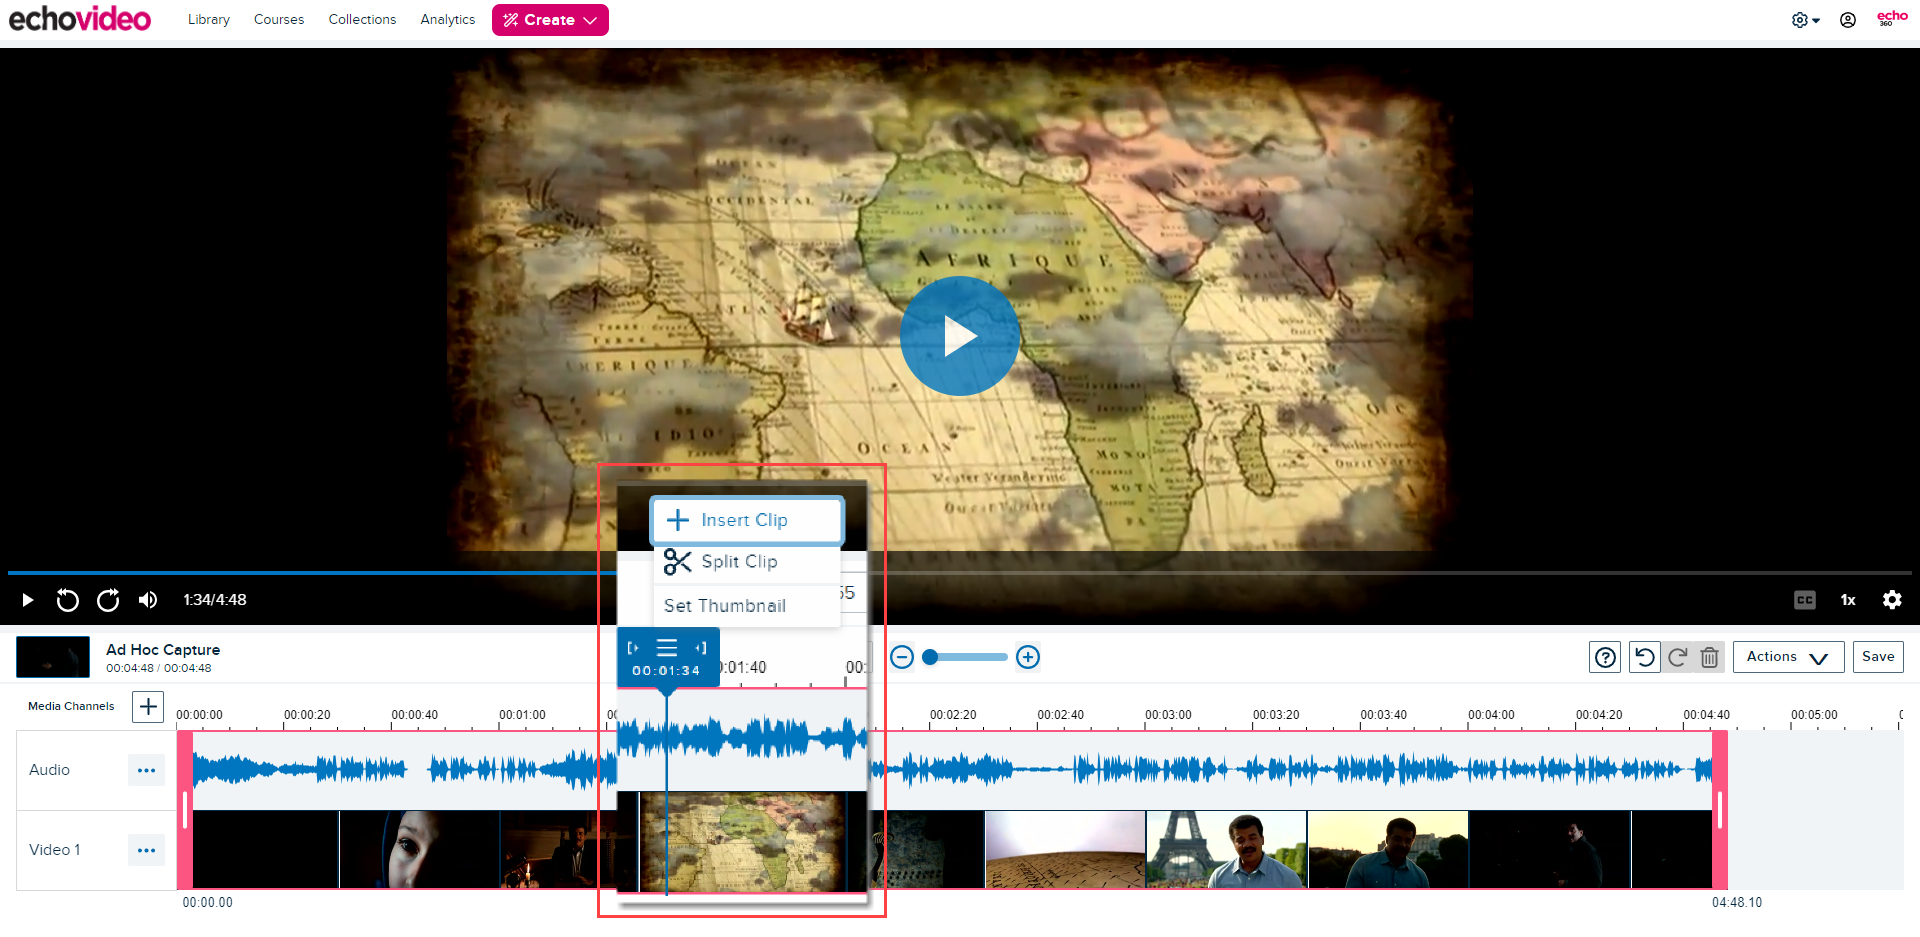1920x937 pixels.
Task: Select Set Thumbnail option
Action: click(747, 606)
